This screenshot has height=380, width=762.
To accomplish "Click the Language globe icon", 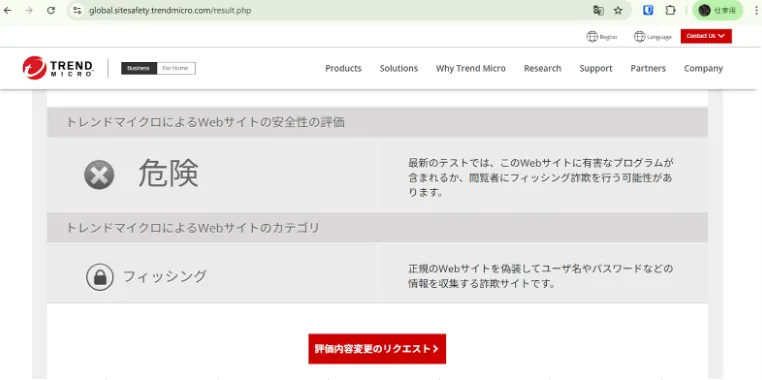I will tap(640, 36).
